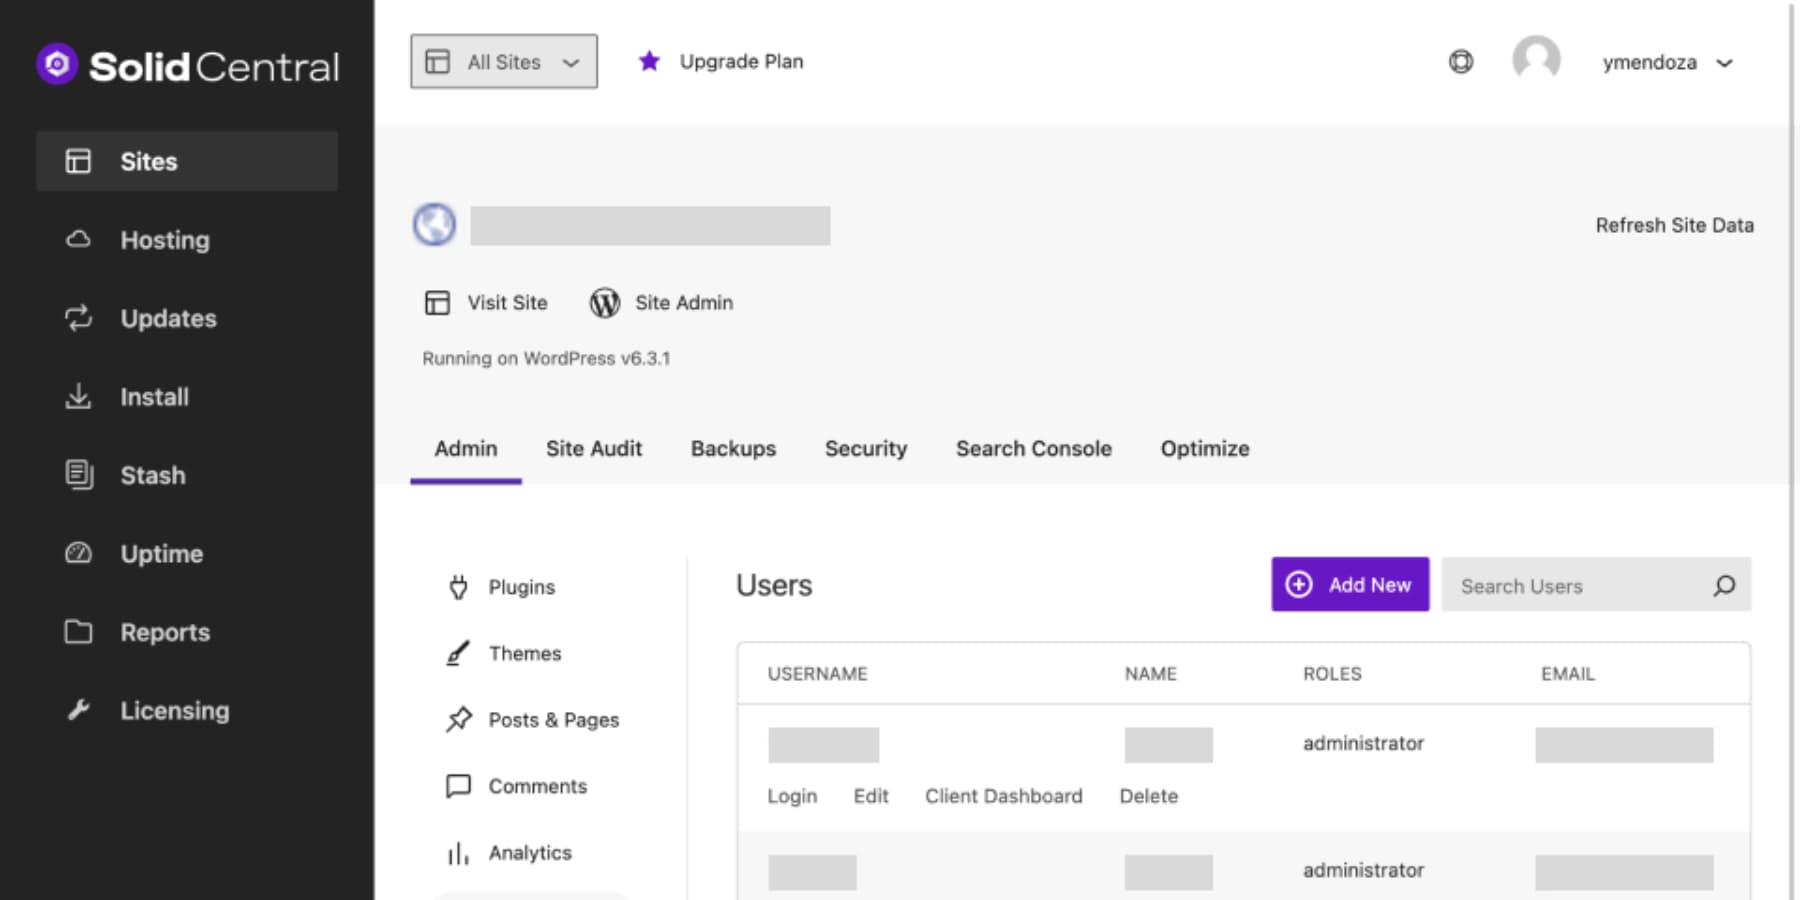Click inside the Search Users field
The image size is (1800, 900).
pos(1560,585)
